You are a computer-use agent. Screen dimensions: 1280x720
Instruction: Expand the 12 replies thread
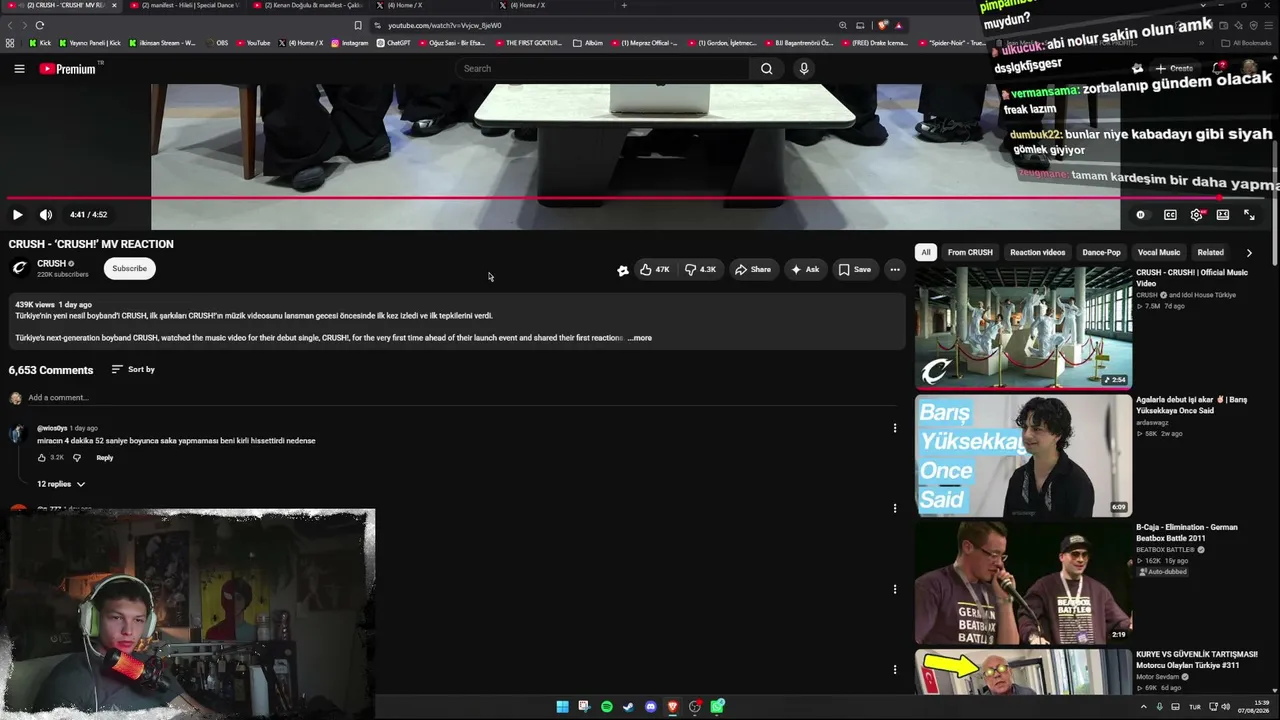tap(61, 484)
